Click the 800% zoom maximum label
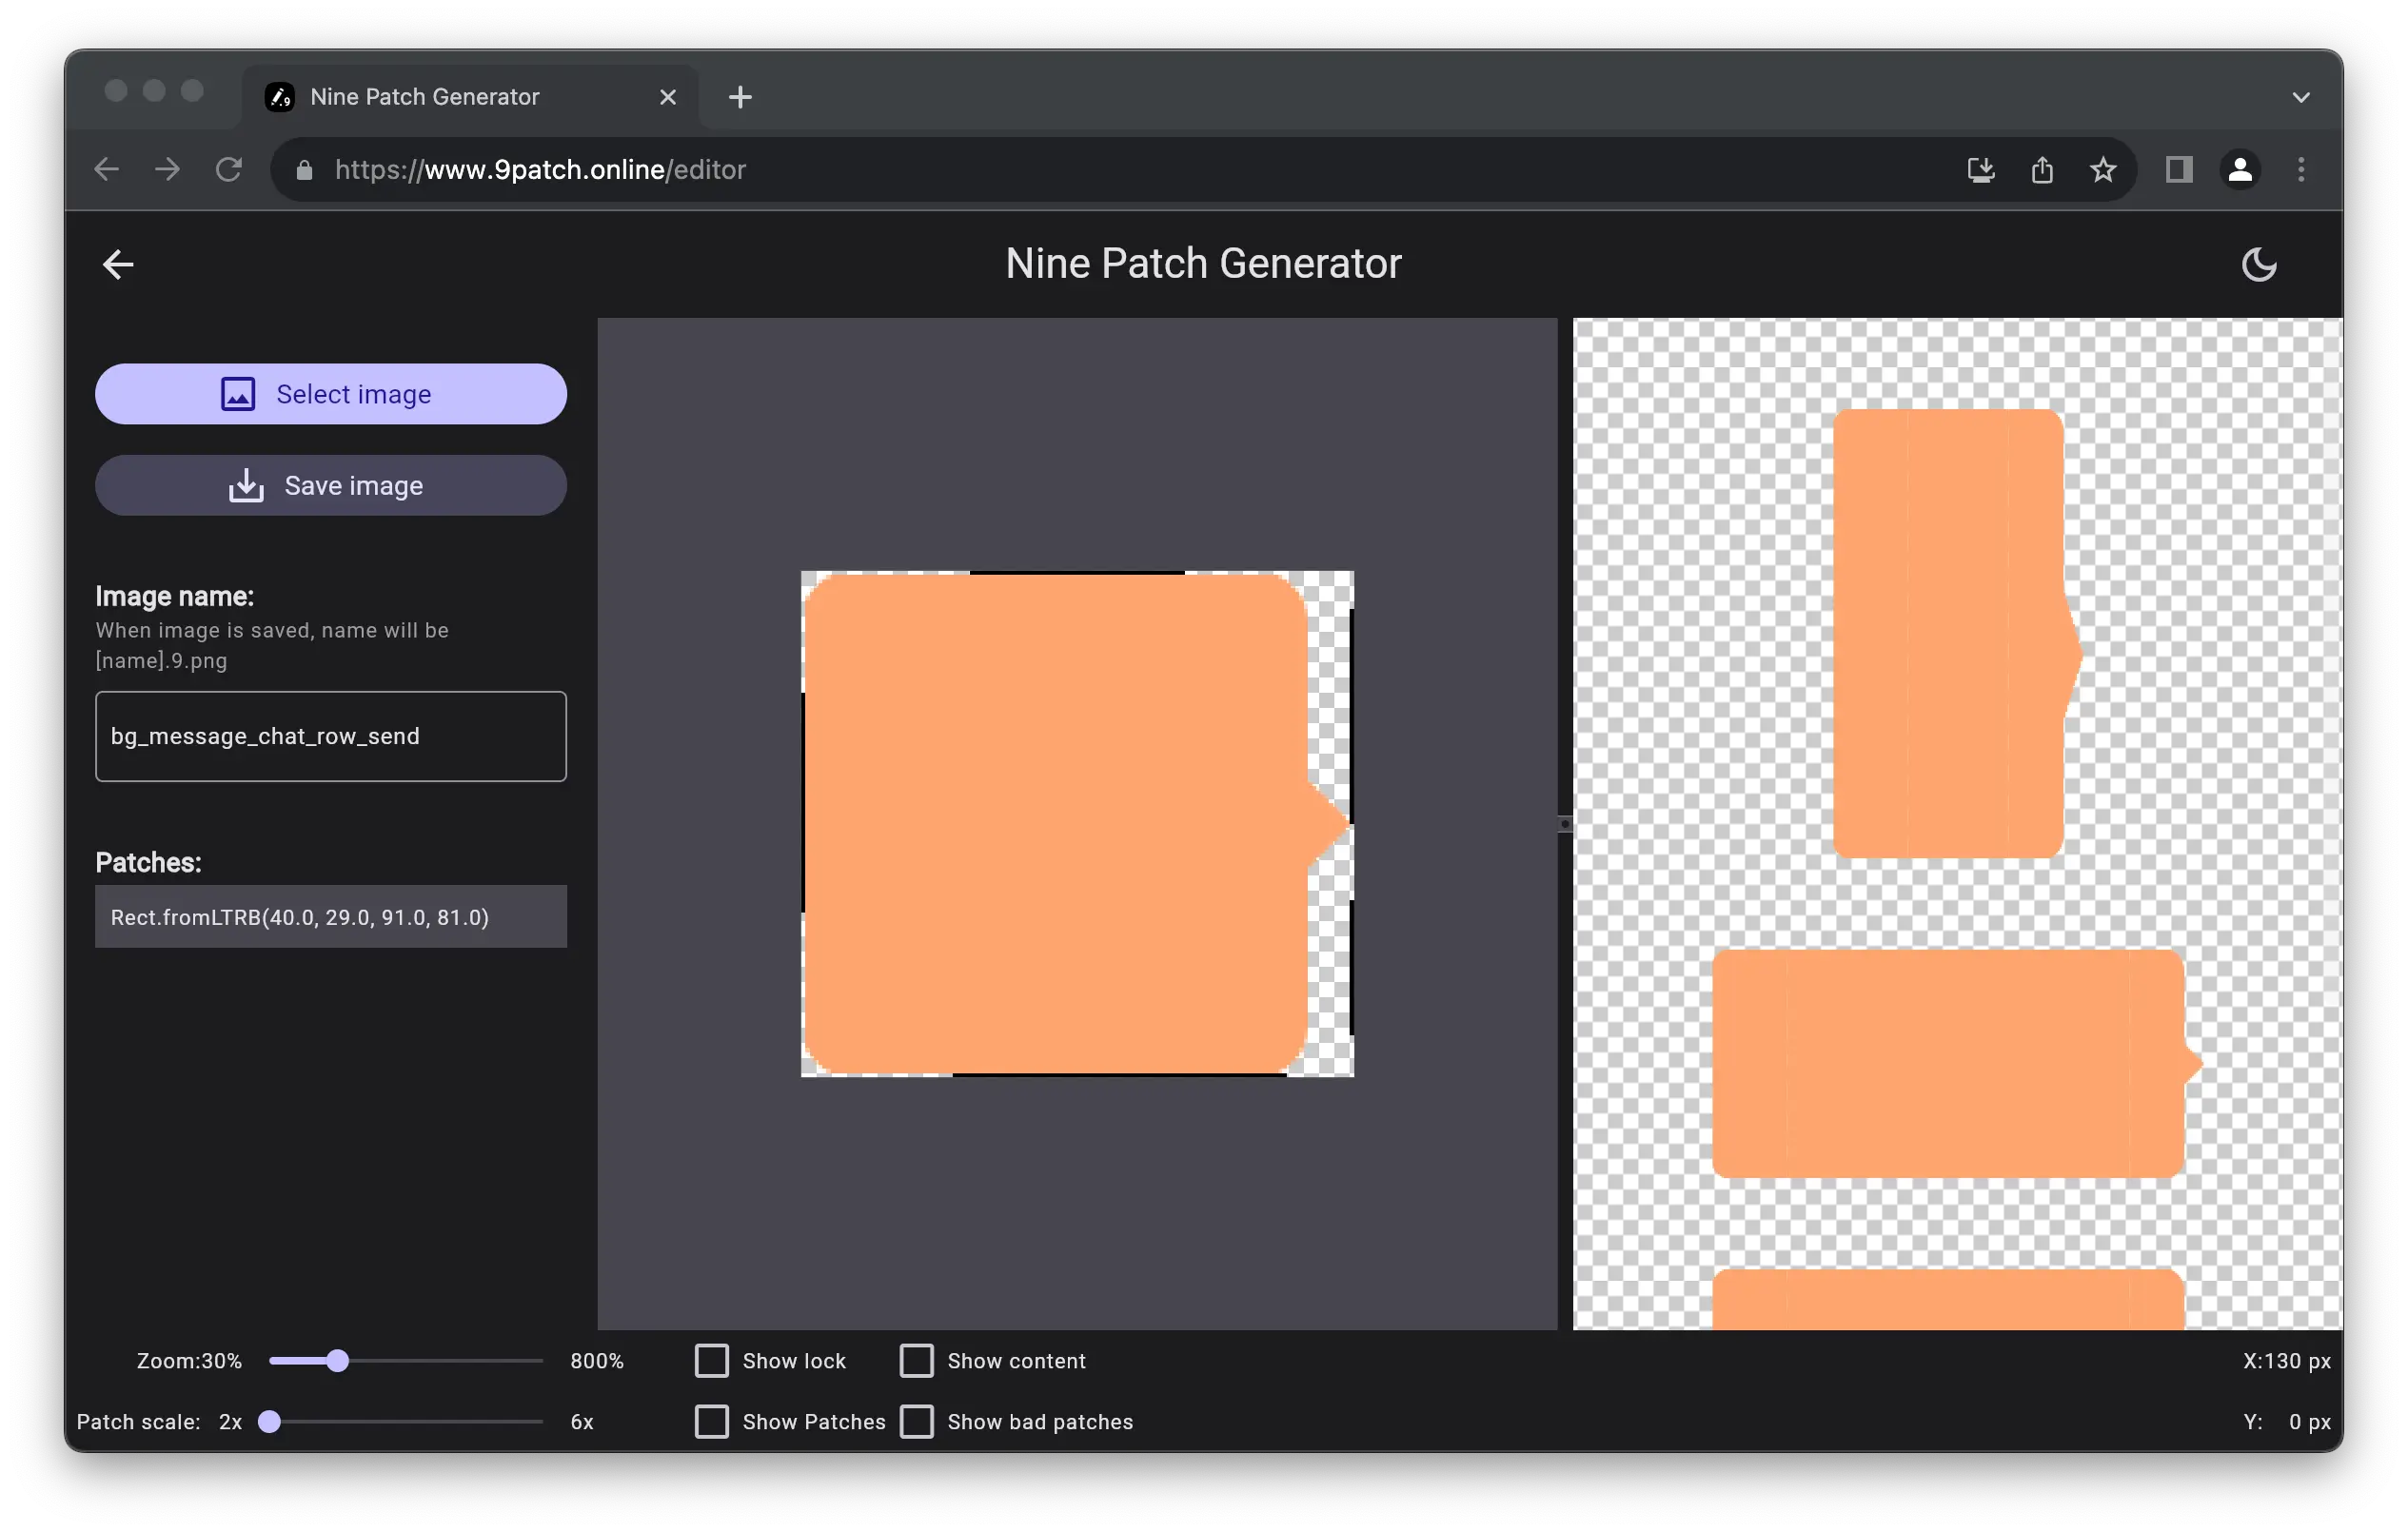This screenshot has width=2408, height=1532. 597,1361
